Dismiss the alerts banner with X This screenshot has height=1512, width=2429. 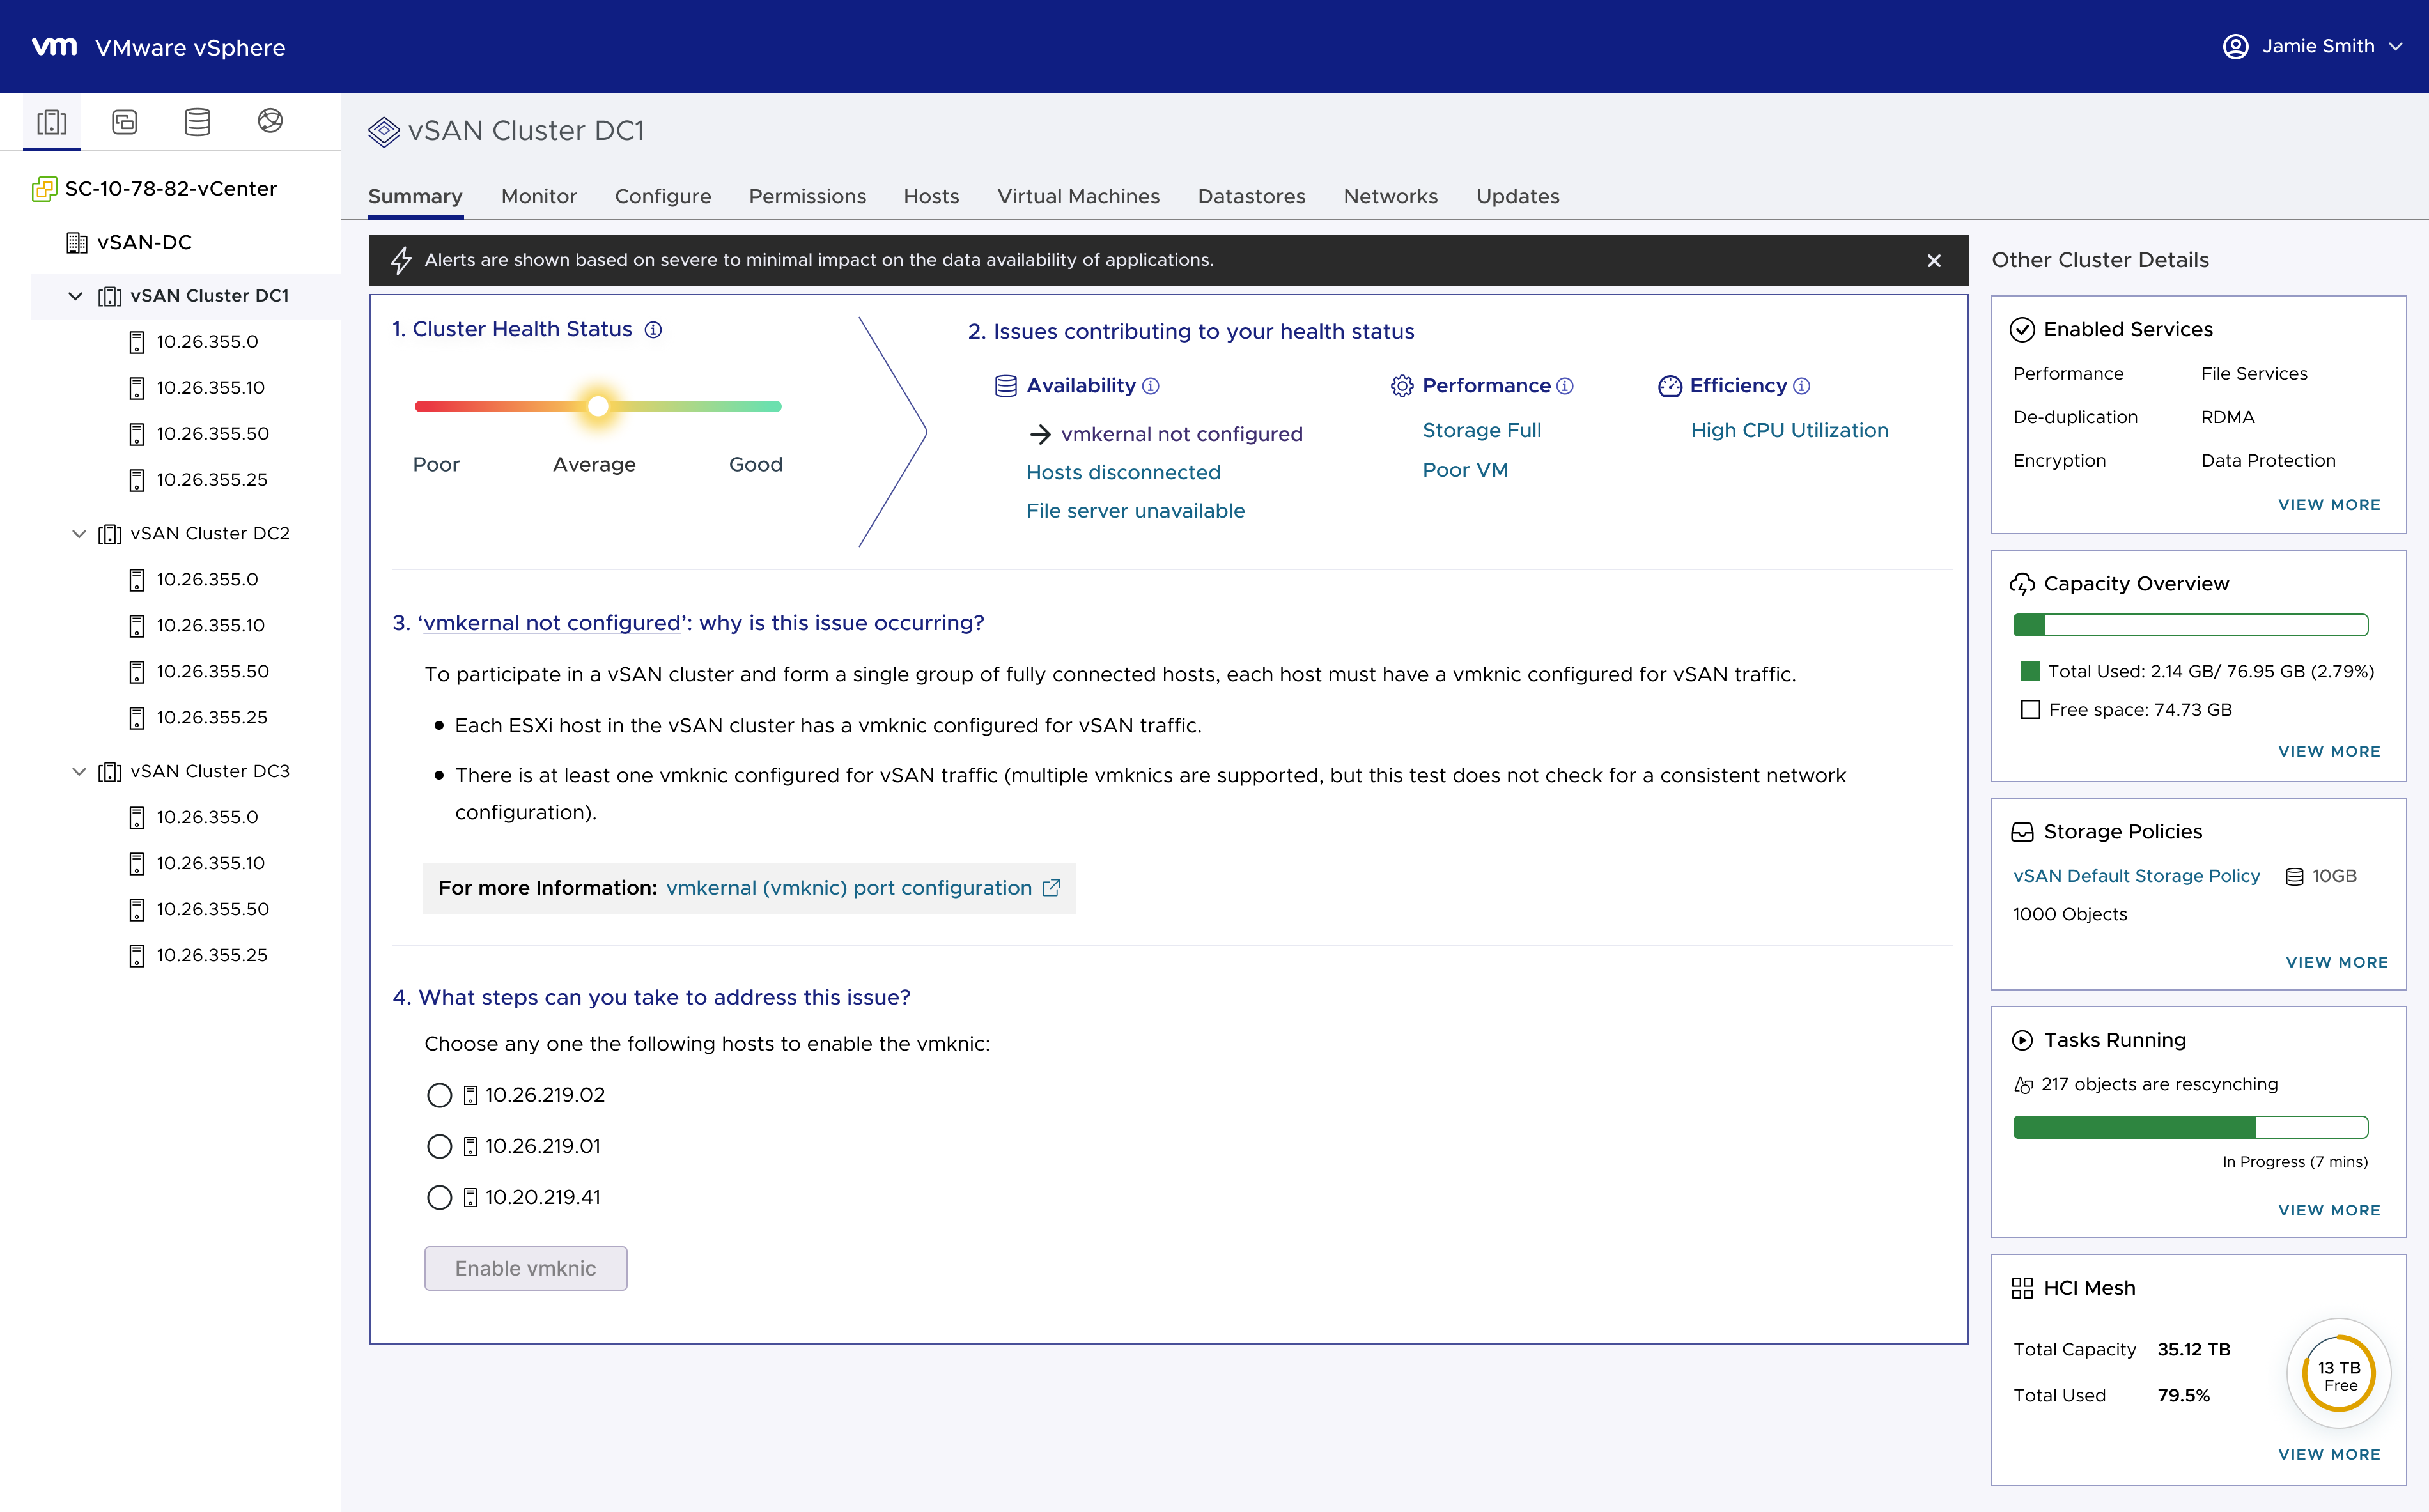pos(1933,261)
